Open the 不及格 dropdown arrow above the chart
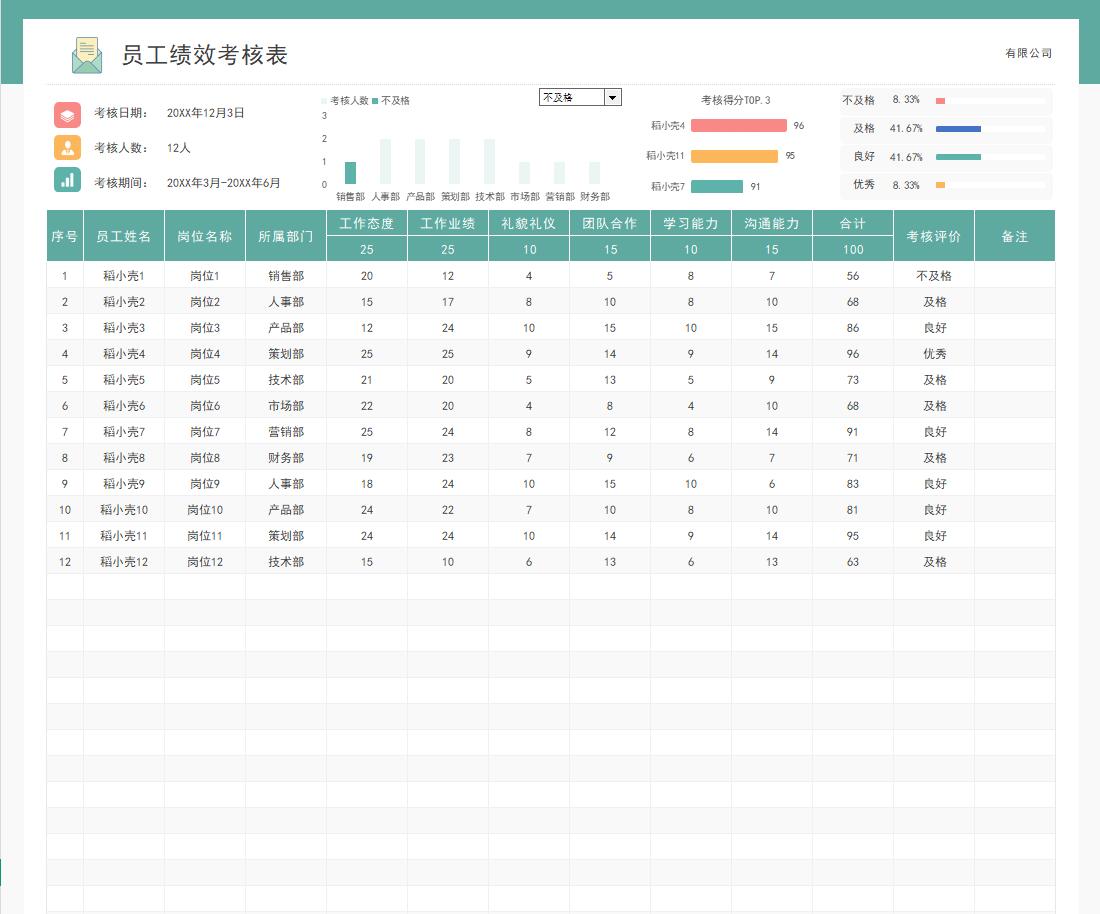Image resolution: width=1100 pixels, height=914 pixels. click(613, 97)
